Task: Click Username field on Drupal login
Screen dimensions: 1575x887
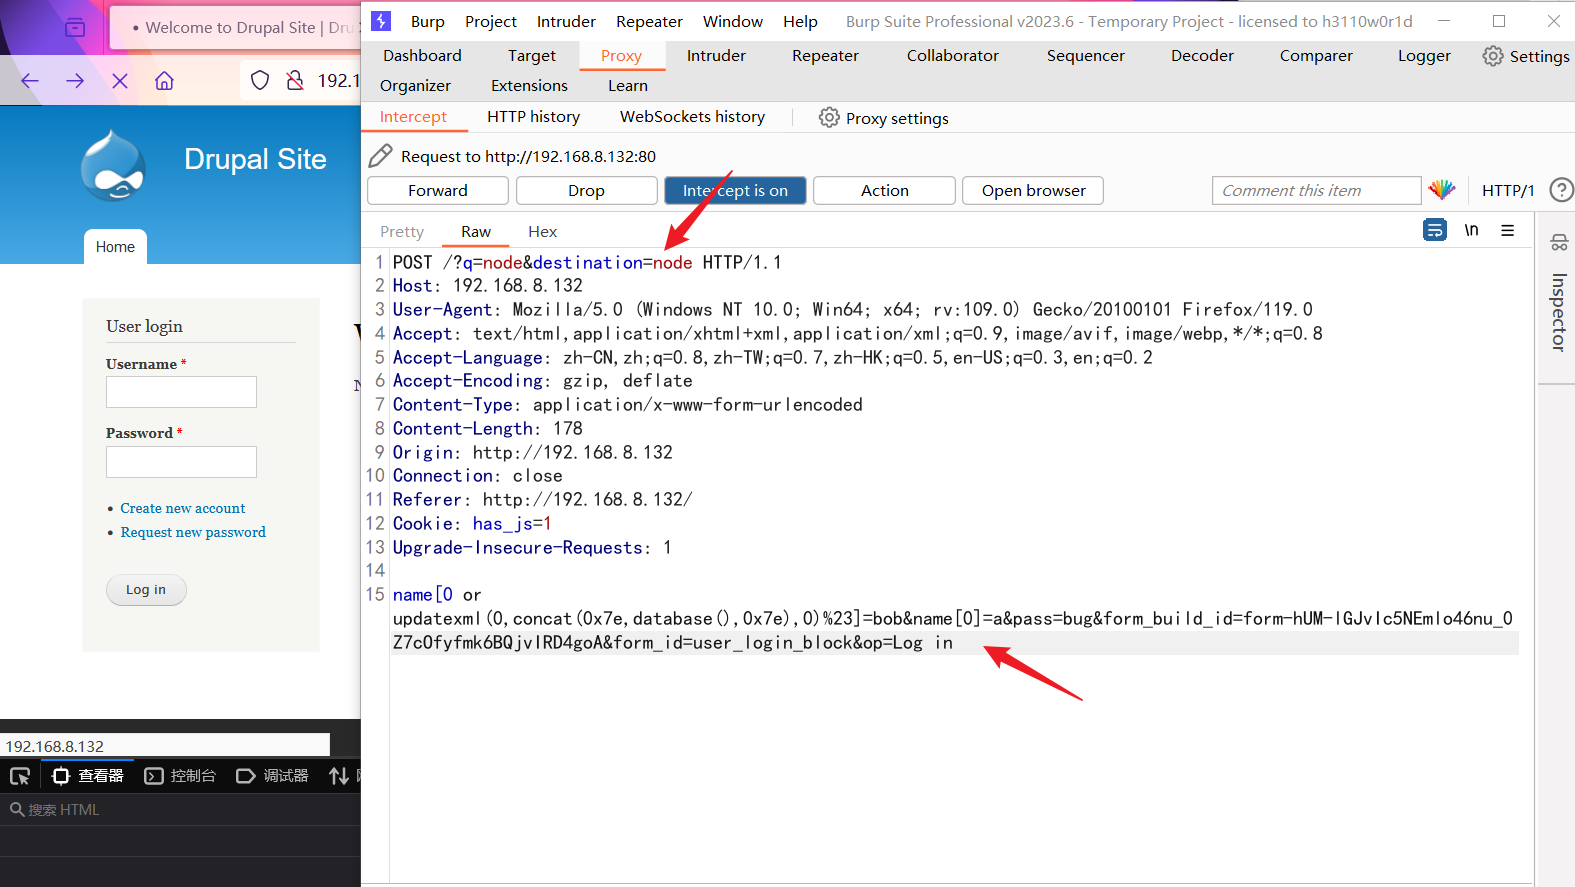Action: pyautogui.click(x=181, y=392)
